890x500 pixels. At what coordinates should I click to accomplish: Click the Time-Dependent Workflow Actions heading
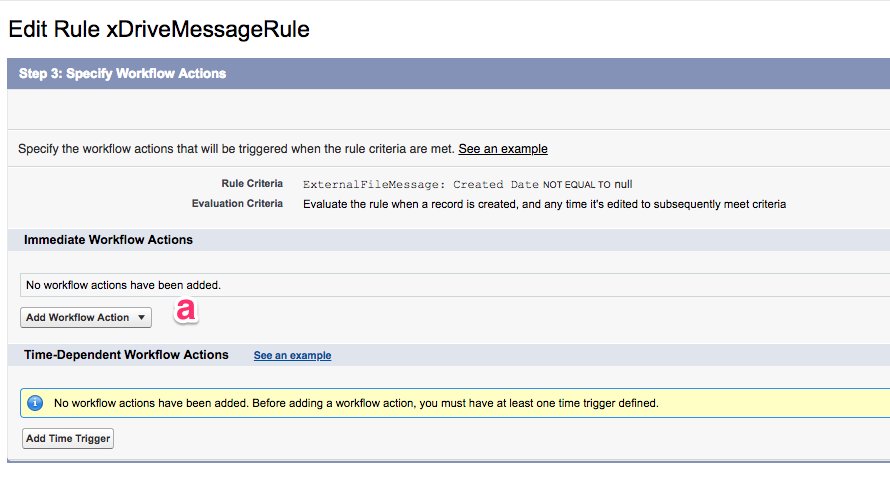126,355
